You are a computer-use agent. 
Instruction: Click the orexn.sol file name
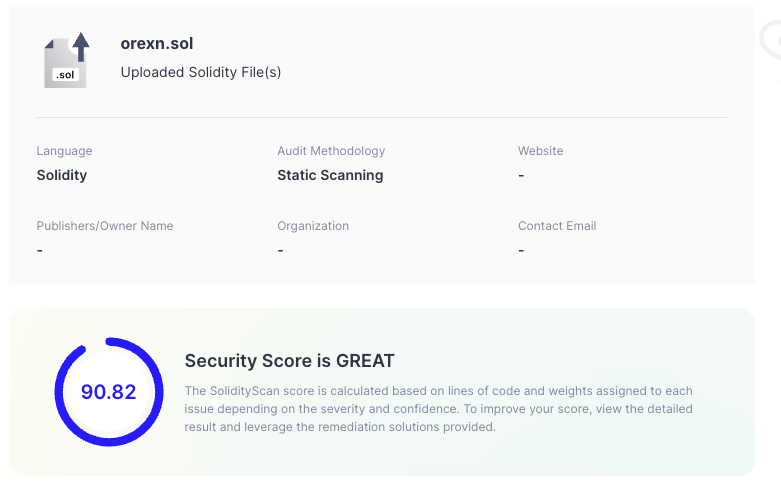[x=156, y=46]
